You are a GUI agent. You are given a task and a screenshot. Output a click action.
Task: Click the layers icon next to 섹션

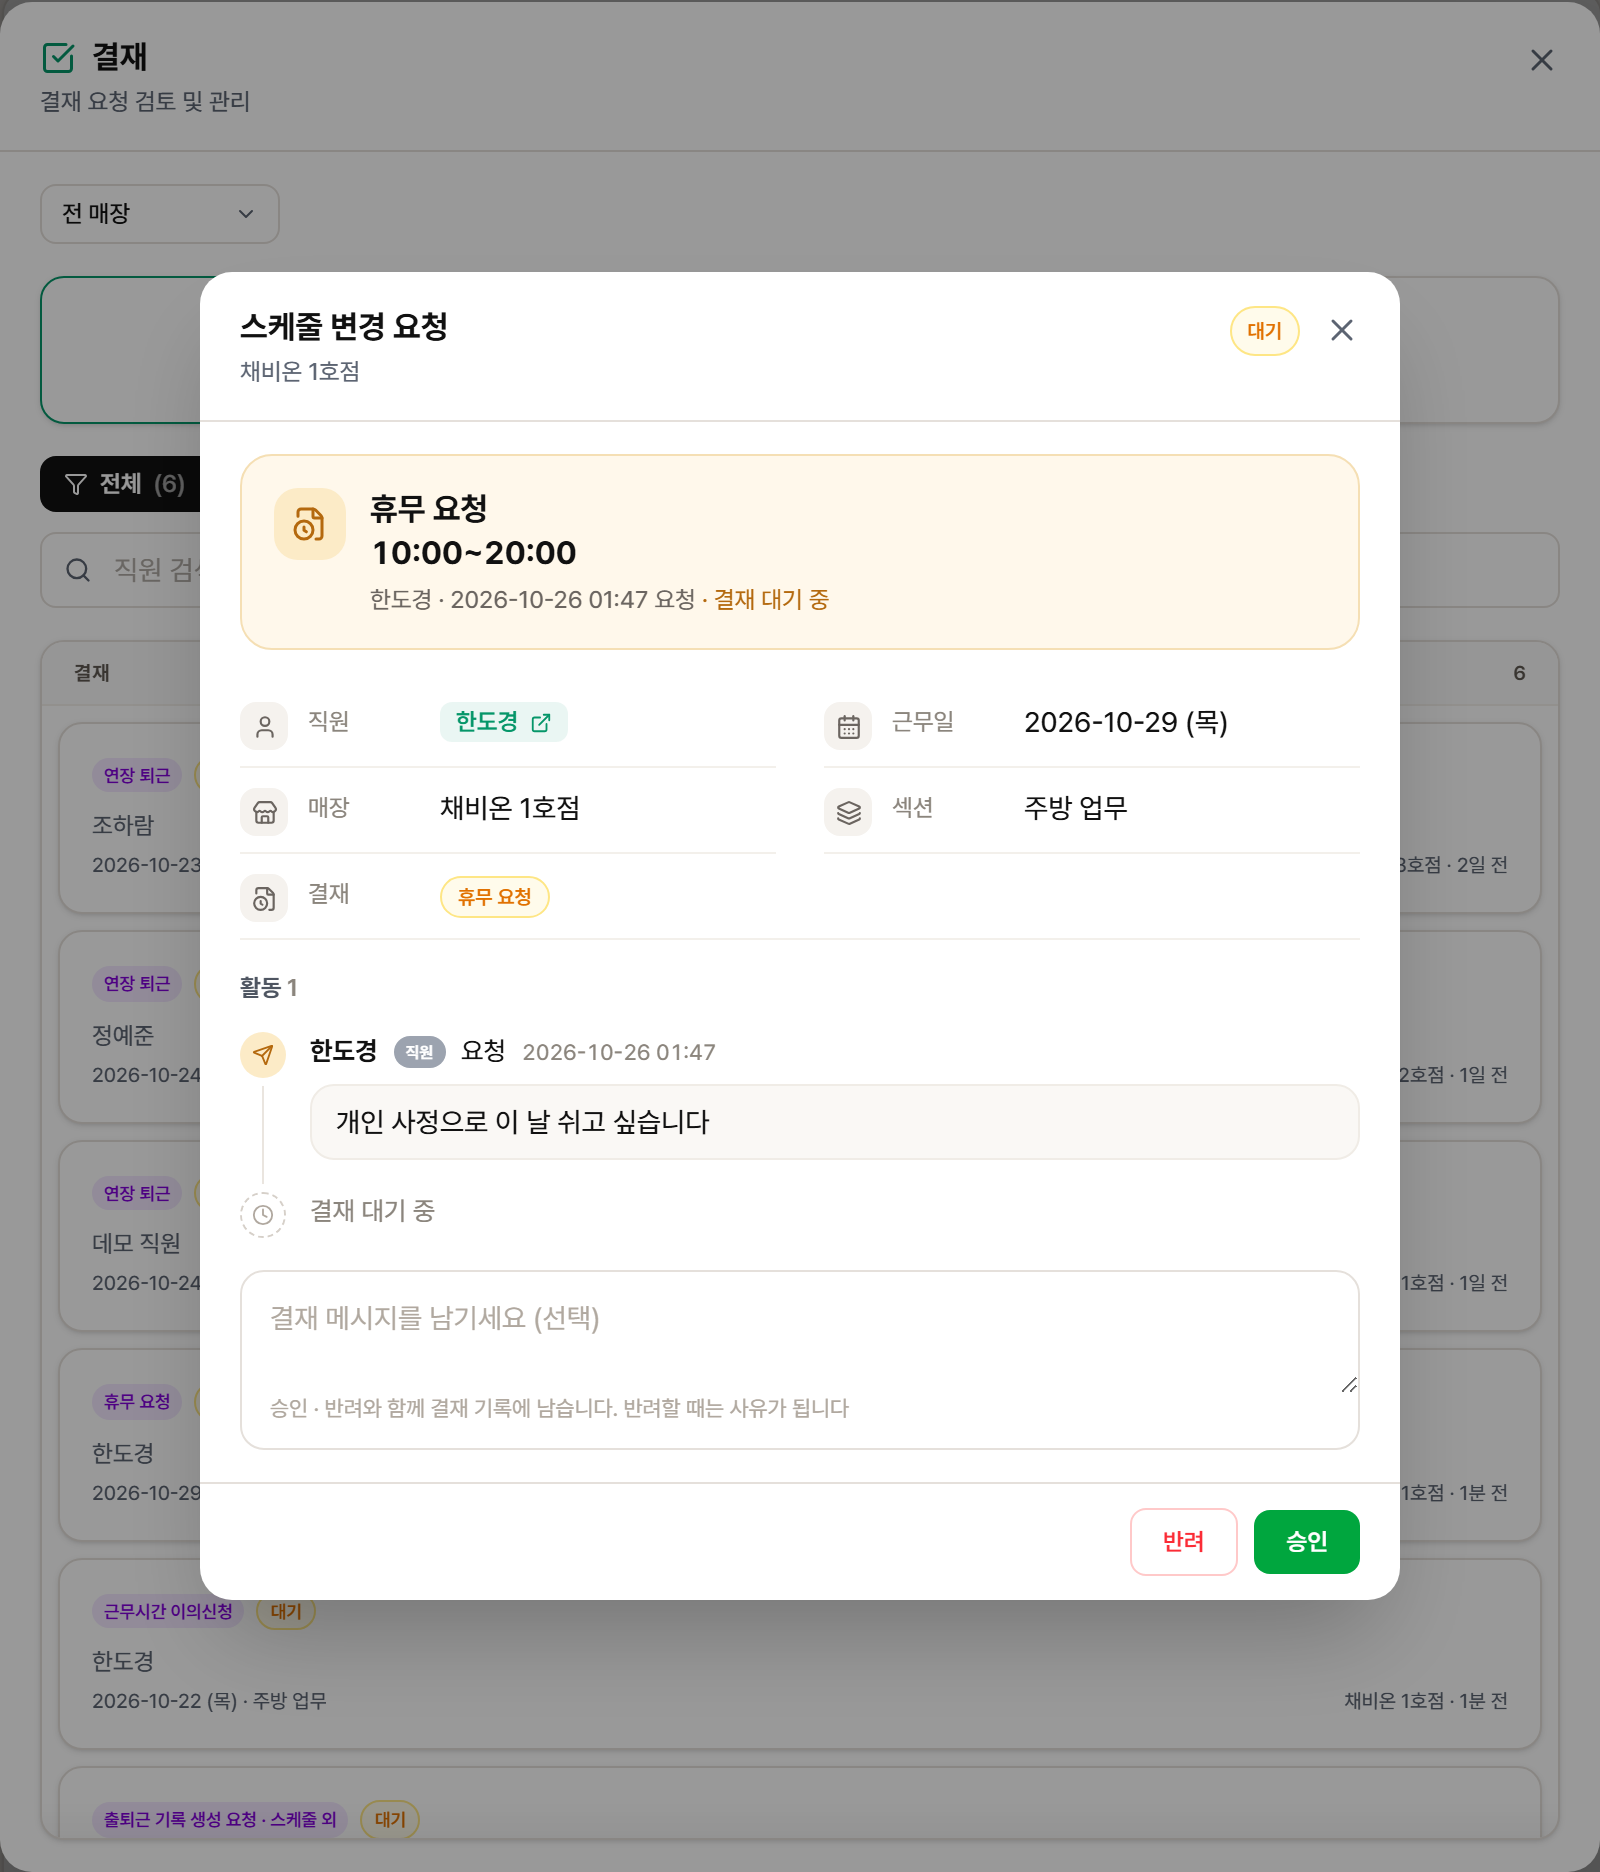point(848,812)
